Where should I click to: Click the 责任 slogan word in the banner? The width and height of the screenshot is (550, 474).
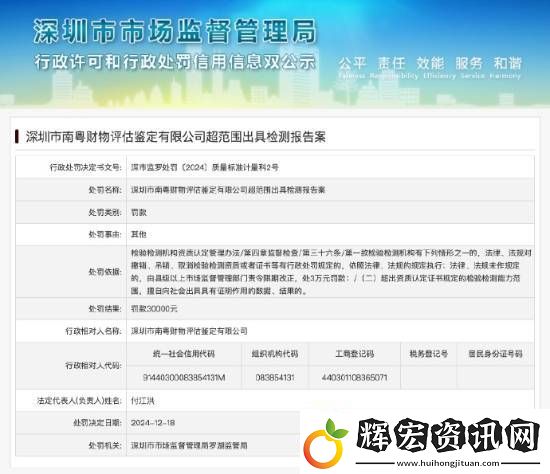click(x=391, y=64)
